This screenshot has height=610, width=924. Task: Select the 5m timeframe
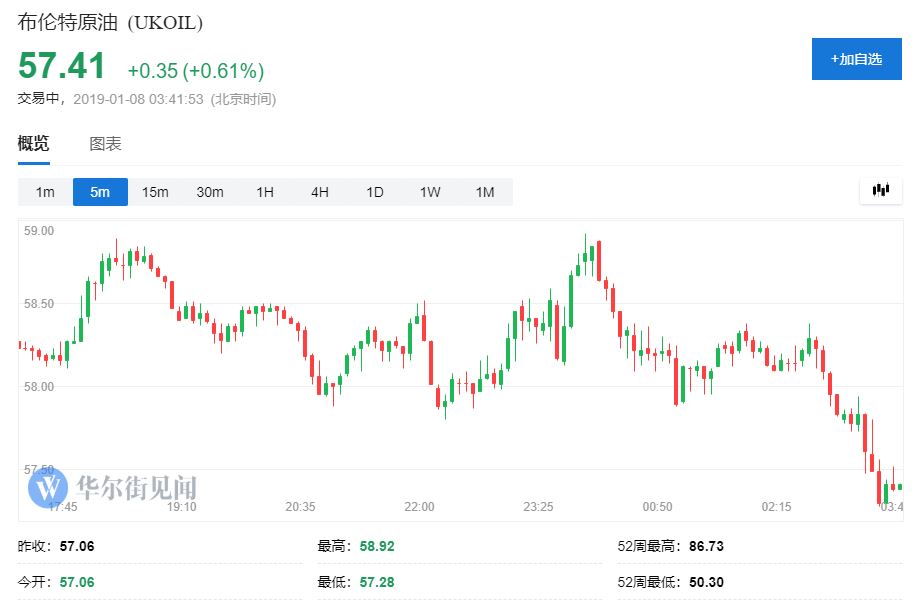(x=100, y=192)
